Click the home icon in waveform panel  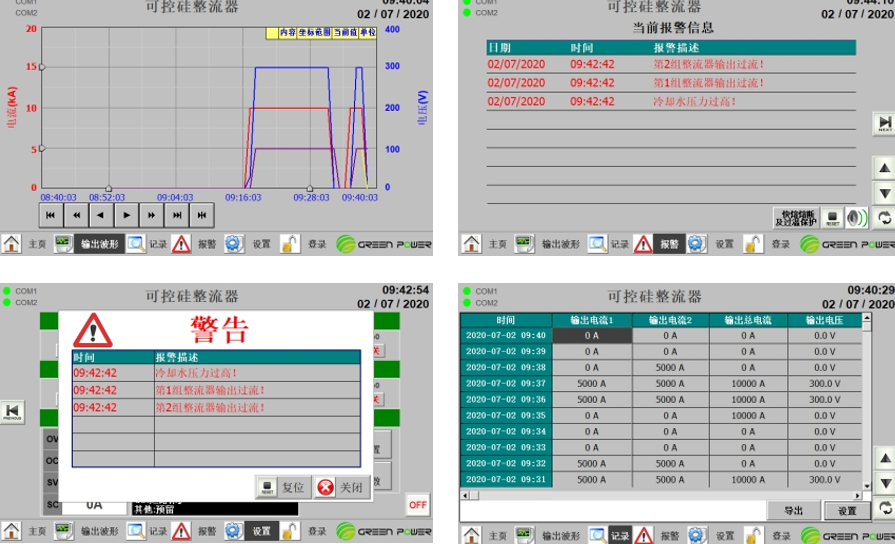12,244
